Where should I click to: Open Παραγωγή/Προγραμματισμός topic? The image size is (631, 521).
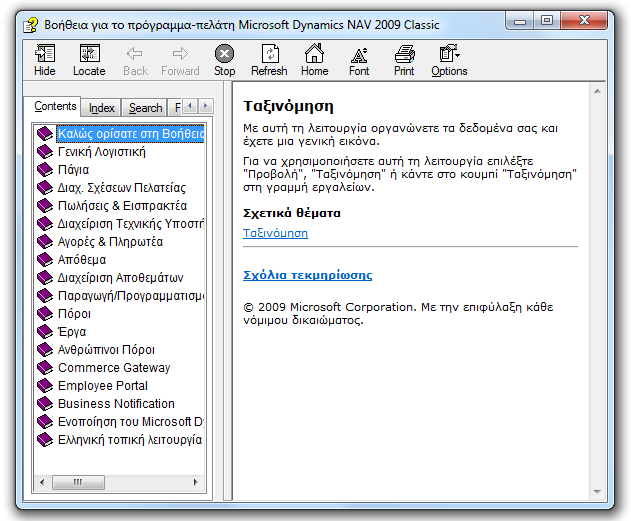(131, 296)
